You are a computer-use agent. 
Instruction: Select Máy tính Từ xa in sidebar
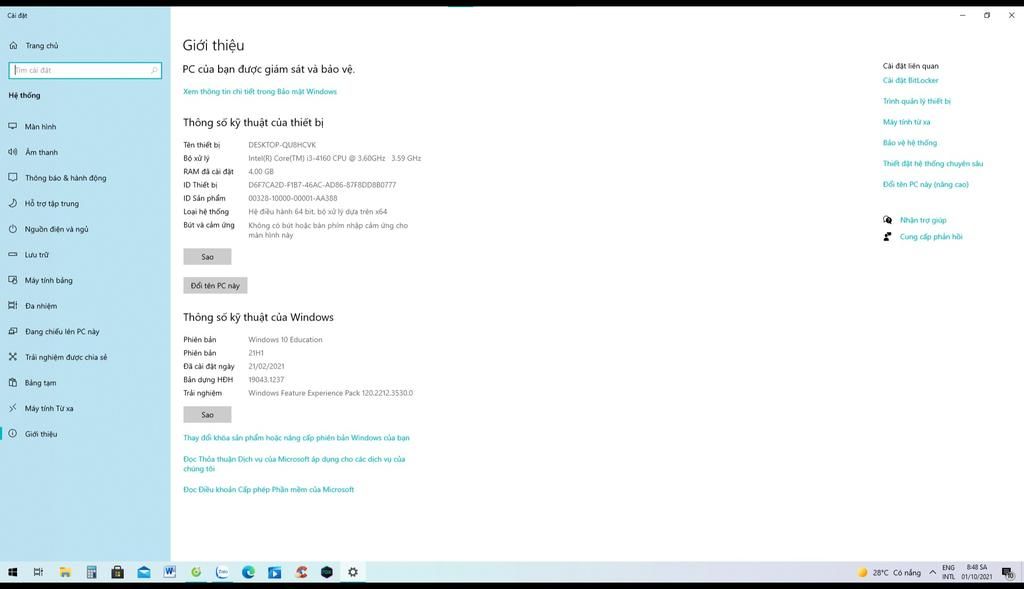pos(49,408)
